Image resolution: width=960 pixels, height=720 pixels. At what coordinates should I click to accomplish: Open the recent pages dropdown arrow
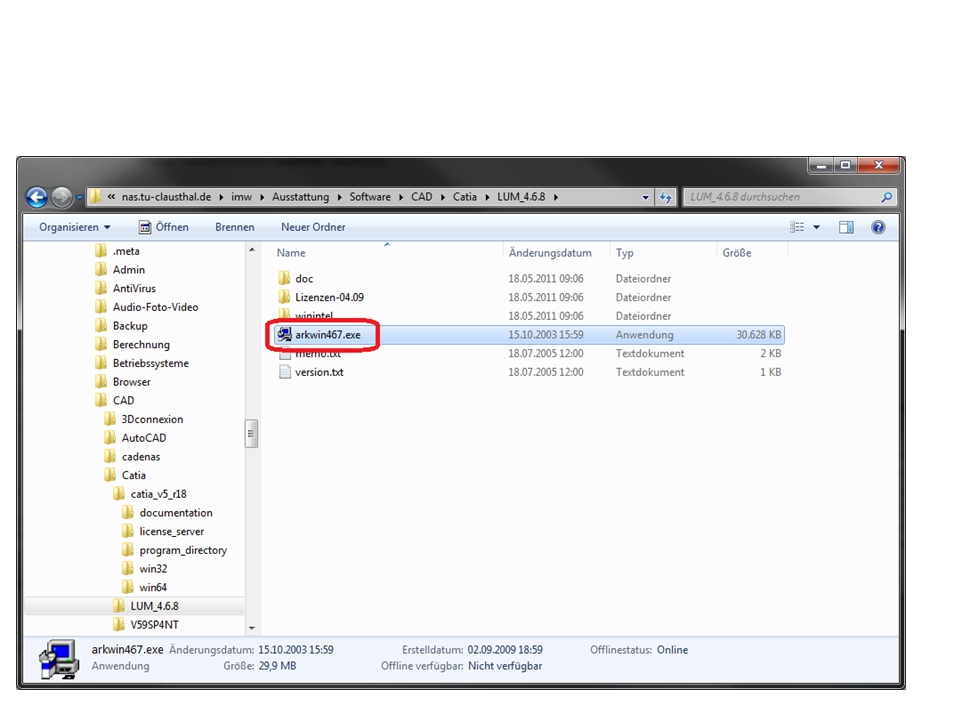coord(80,198)
